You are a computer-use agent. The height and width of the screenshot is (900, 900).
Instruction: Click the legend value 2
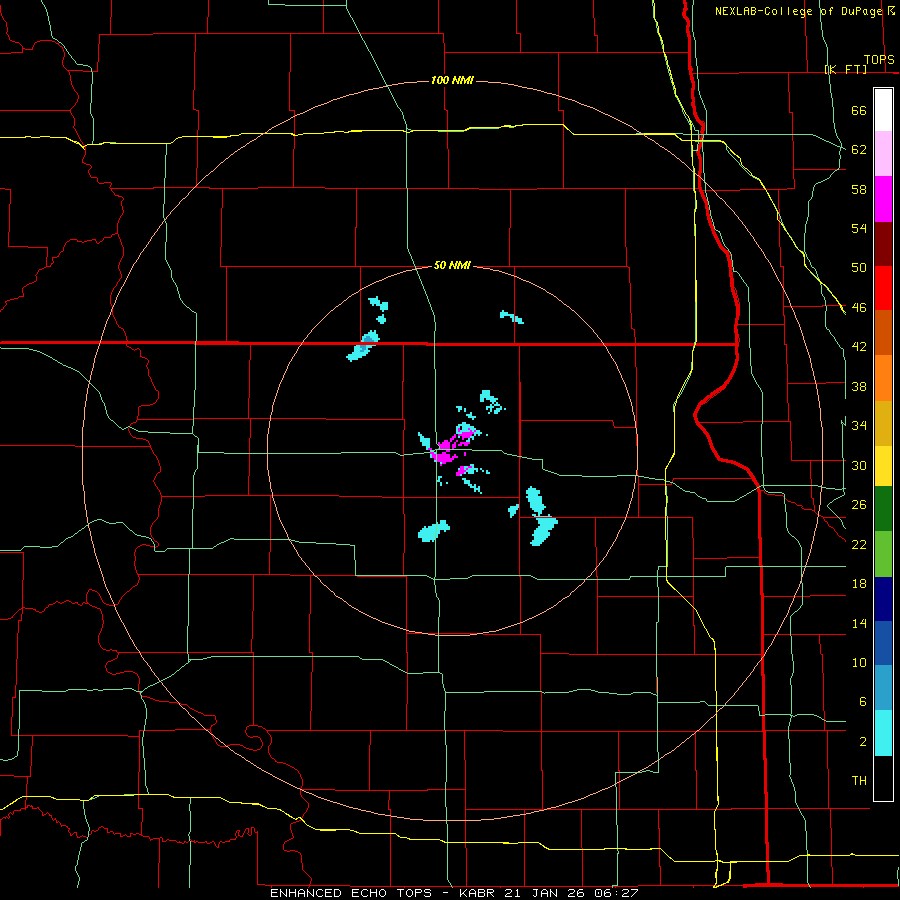pyautogui.click(x=862, y=742)
